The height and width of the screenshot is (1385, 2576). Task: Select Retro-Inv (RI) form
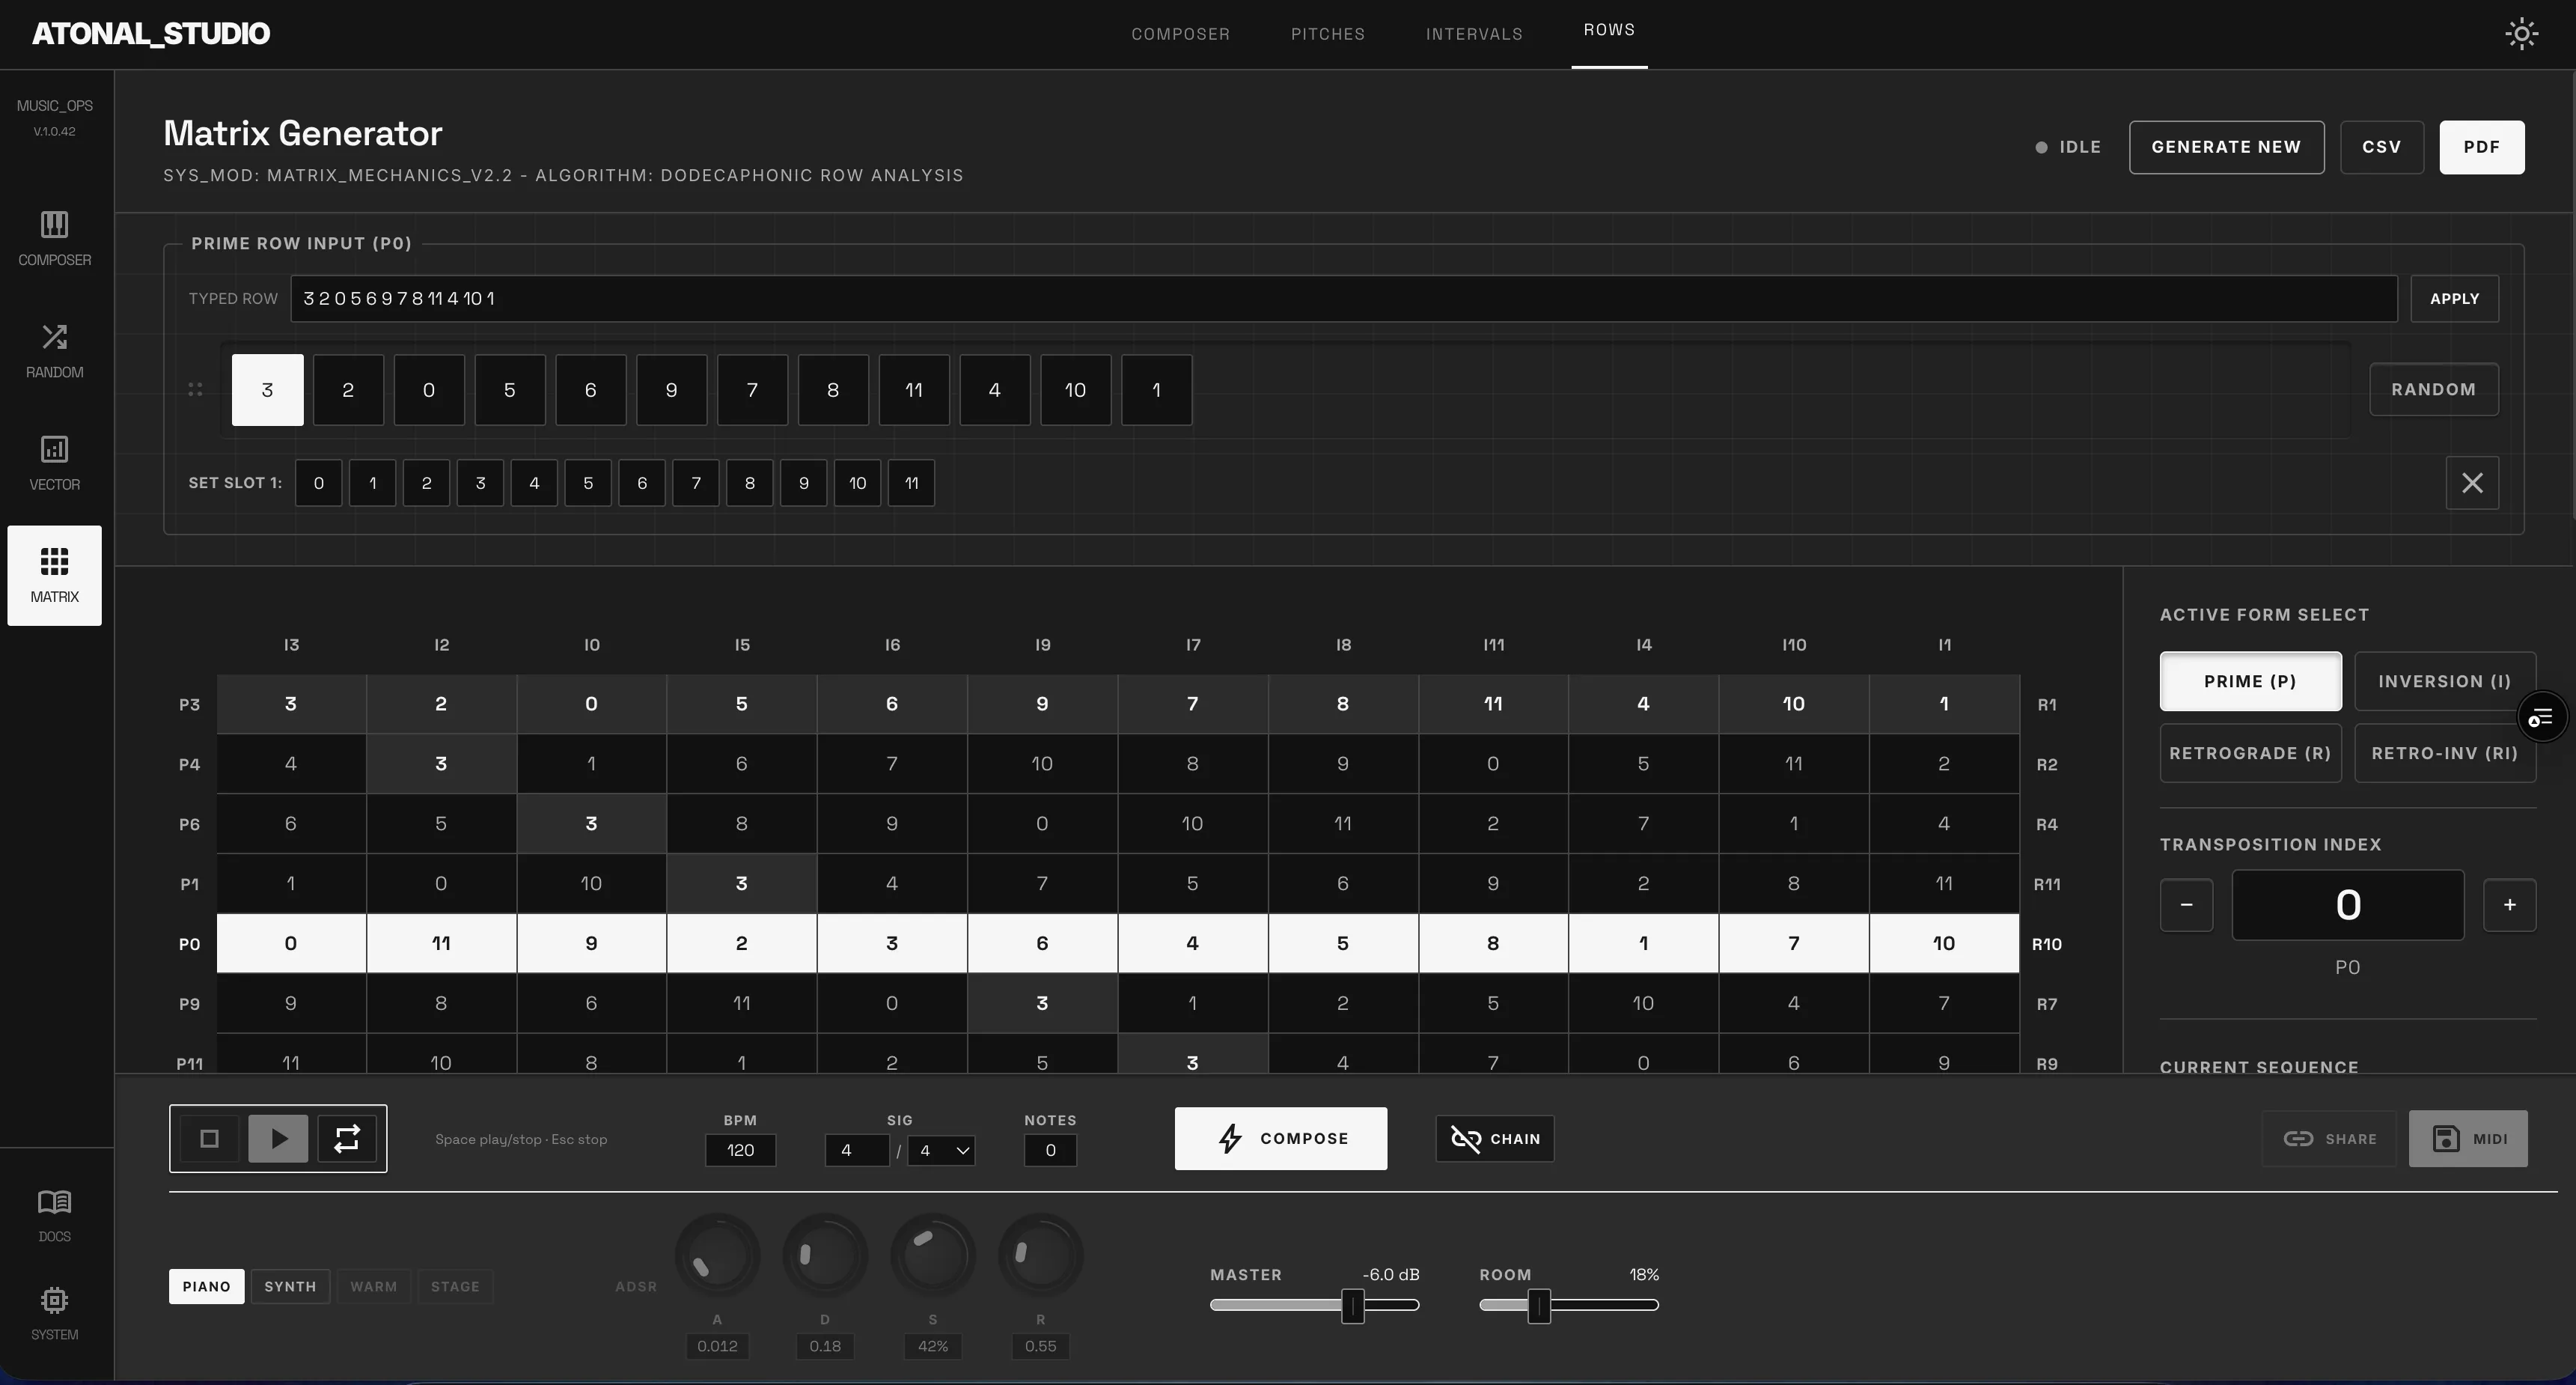[x=2445, y=753]
